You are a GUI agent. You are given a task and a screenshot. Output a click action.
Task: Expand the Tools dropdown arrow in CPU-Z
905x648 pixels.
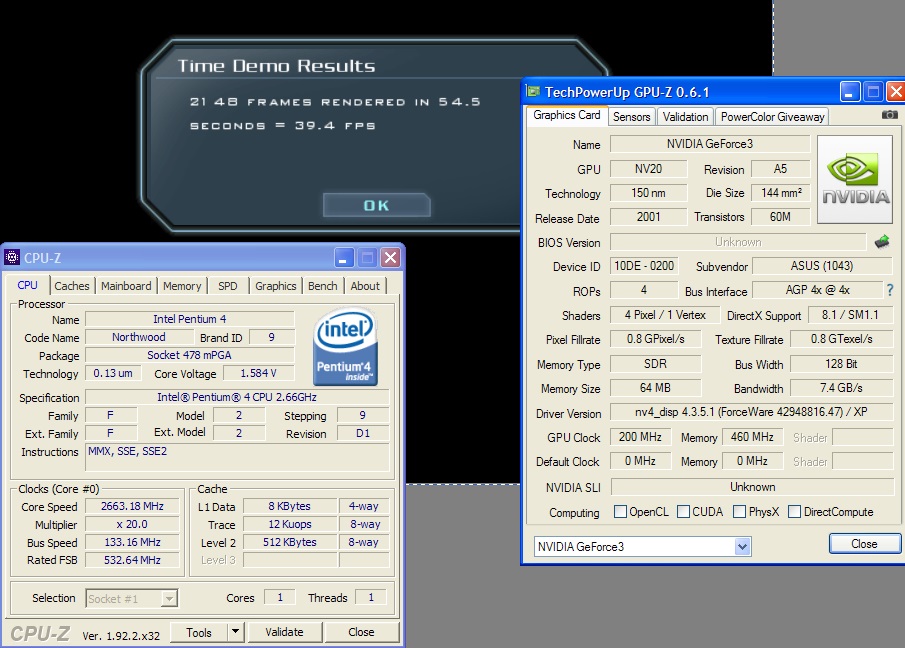pos(235,632)
